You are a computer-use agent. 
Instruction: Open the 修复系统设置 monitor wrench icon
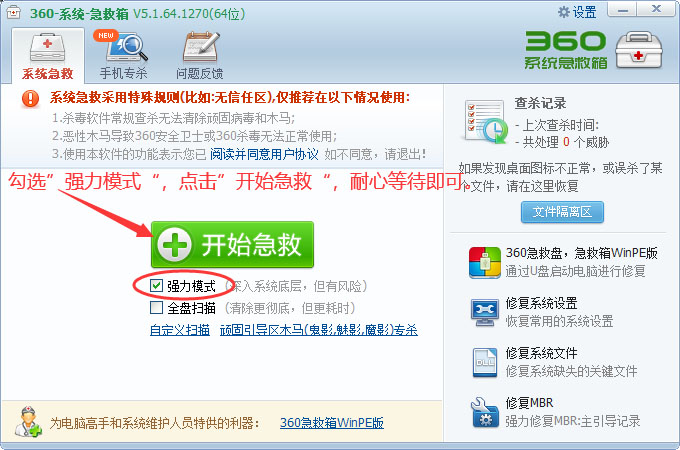point(484,312)
